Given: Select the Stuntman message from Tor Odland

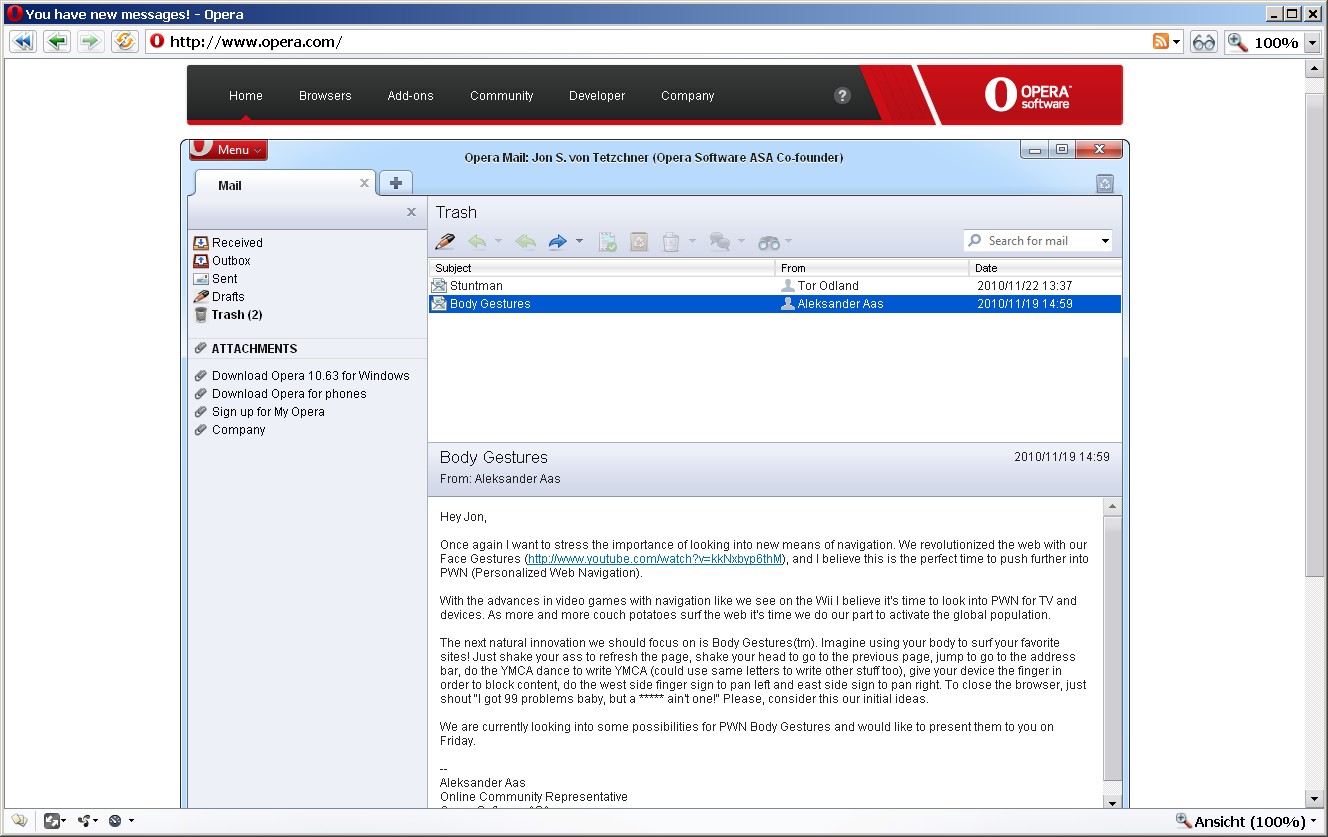Looking at the screenshot, I should tap(600, 285).
